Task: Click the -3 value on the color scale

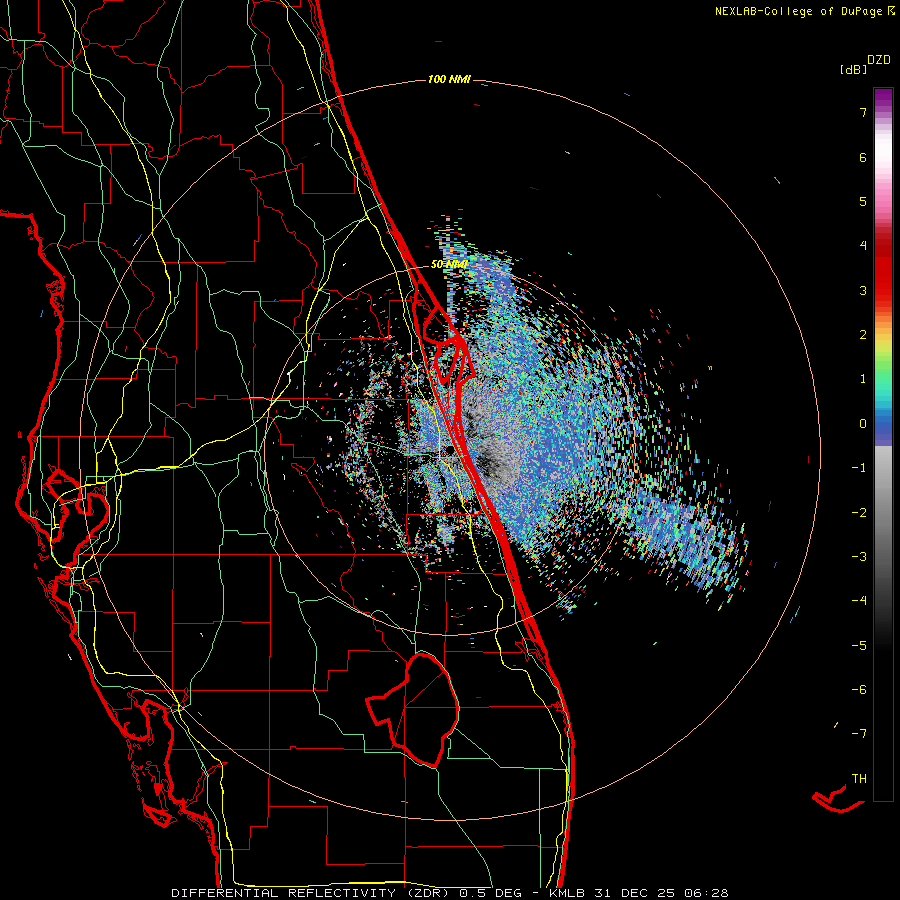Action: (x=859, y=557)
